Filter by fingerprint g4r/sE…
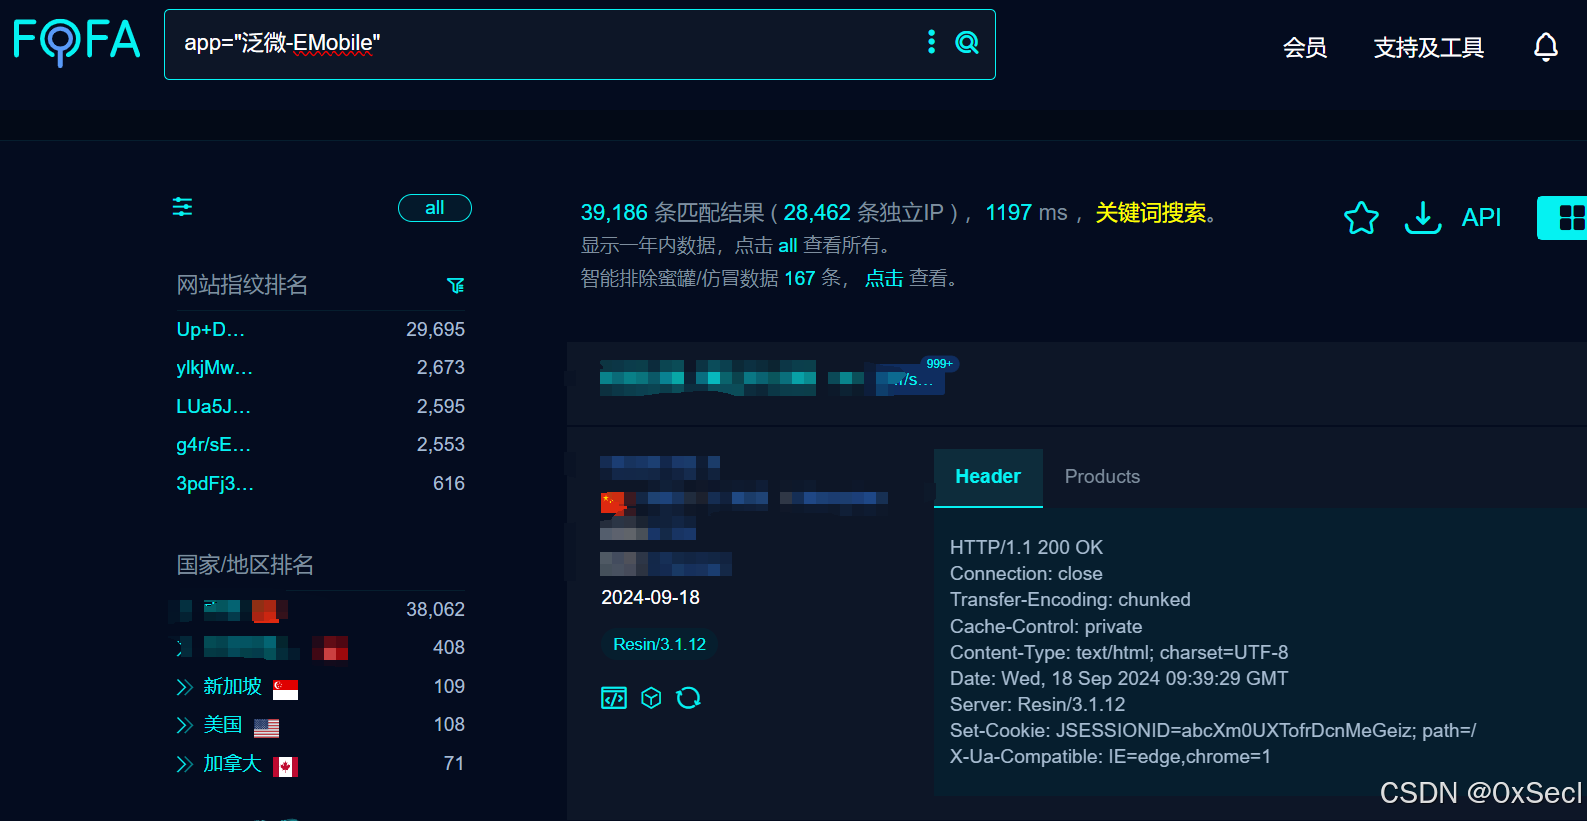The height and width of the screenshot is (821, 1587). click(213, 445)
